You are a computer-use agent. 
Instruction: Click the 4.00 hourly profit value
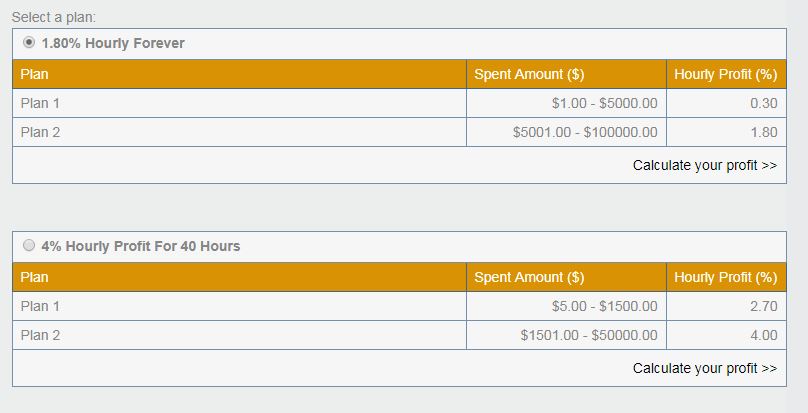tap(763, 335)
